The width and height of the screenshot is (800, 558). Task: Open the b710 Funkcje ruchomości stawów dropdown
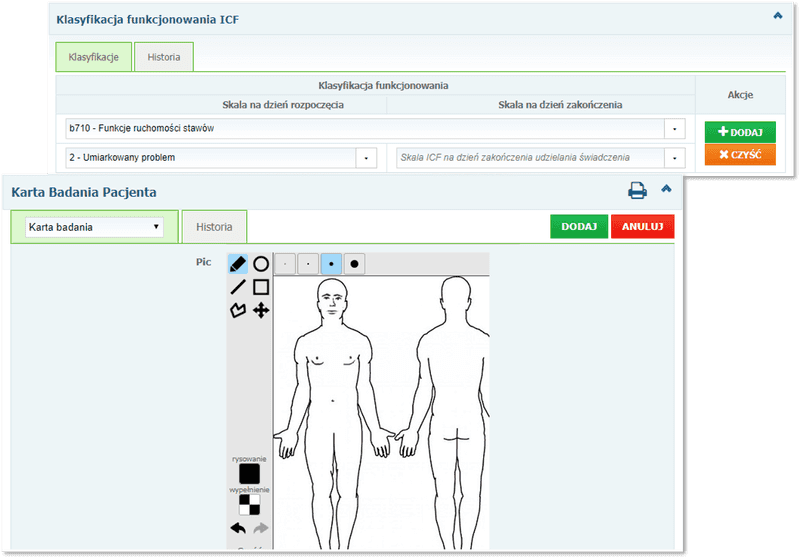[676, 129]
